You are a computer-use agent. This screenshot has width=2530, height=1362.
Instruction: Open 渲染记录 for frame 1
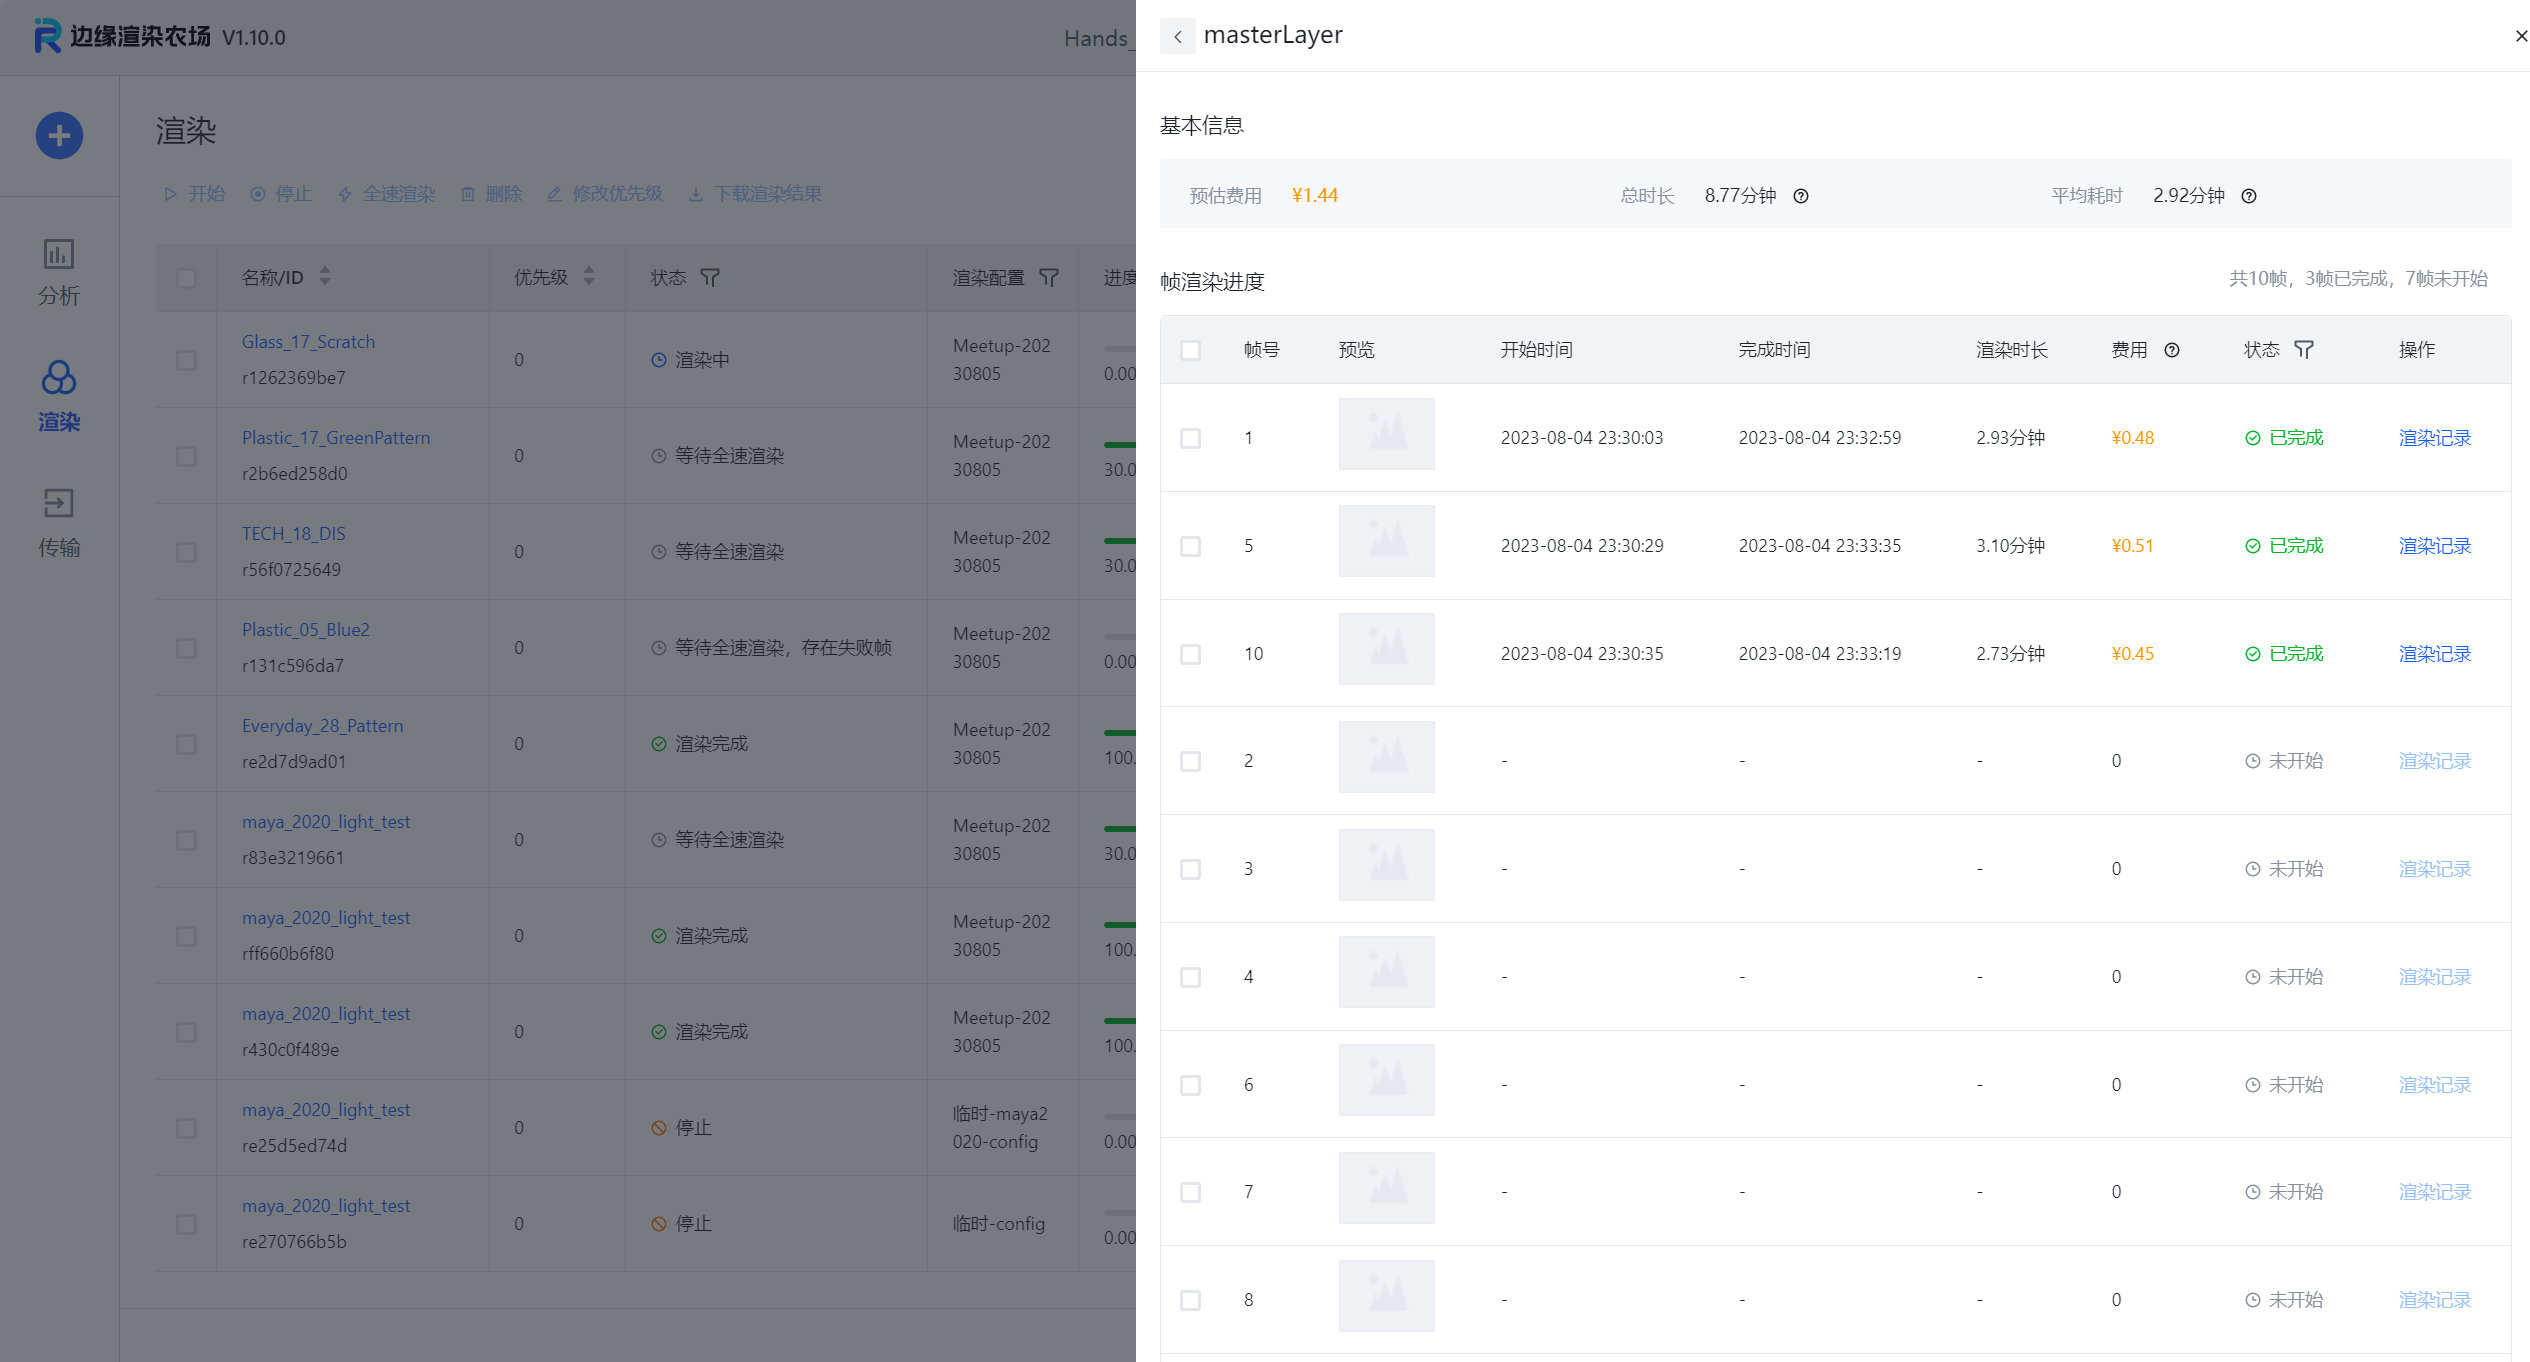(x=2434, y=438)
